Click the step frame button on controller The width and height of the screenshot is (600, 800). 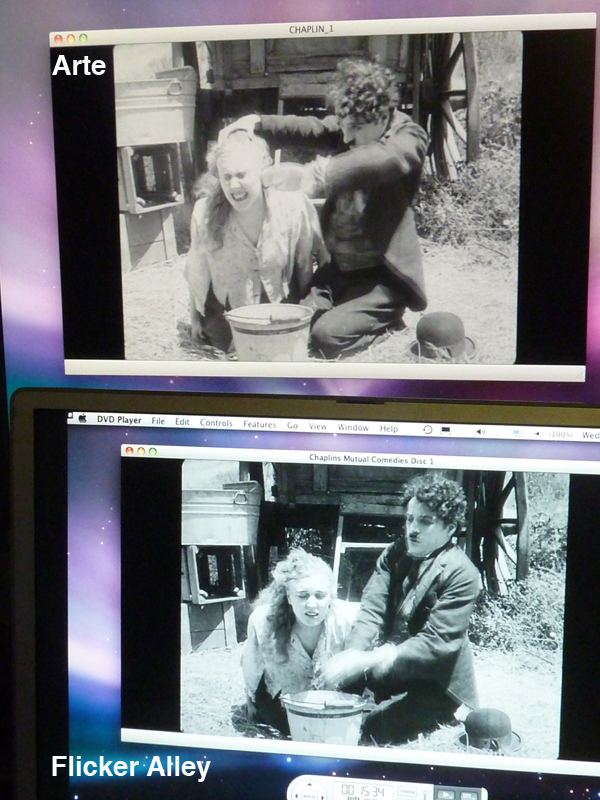(x=467, y=796)
